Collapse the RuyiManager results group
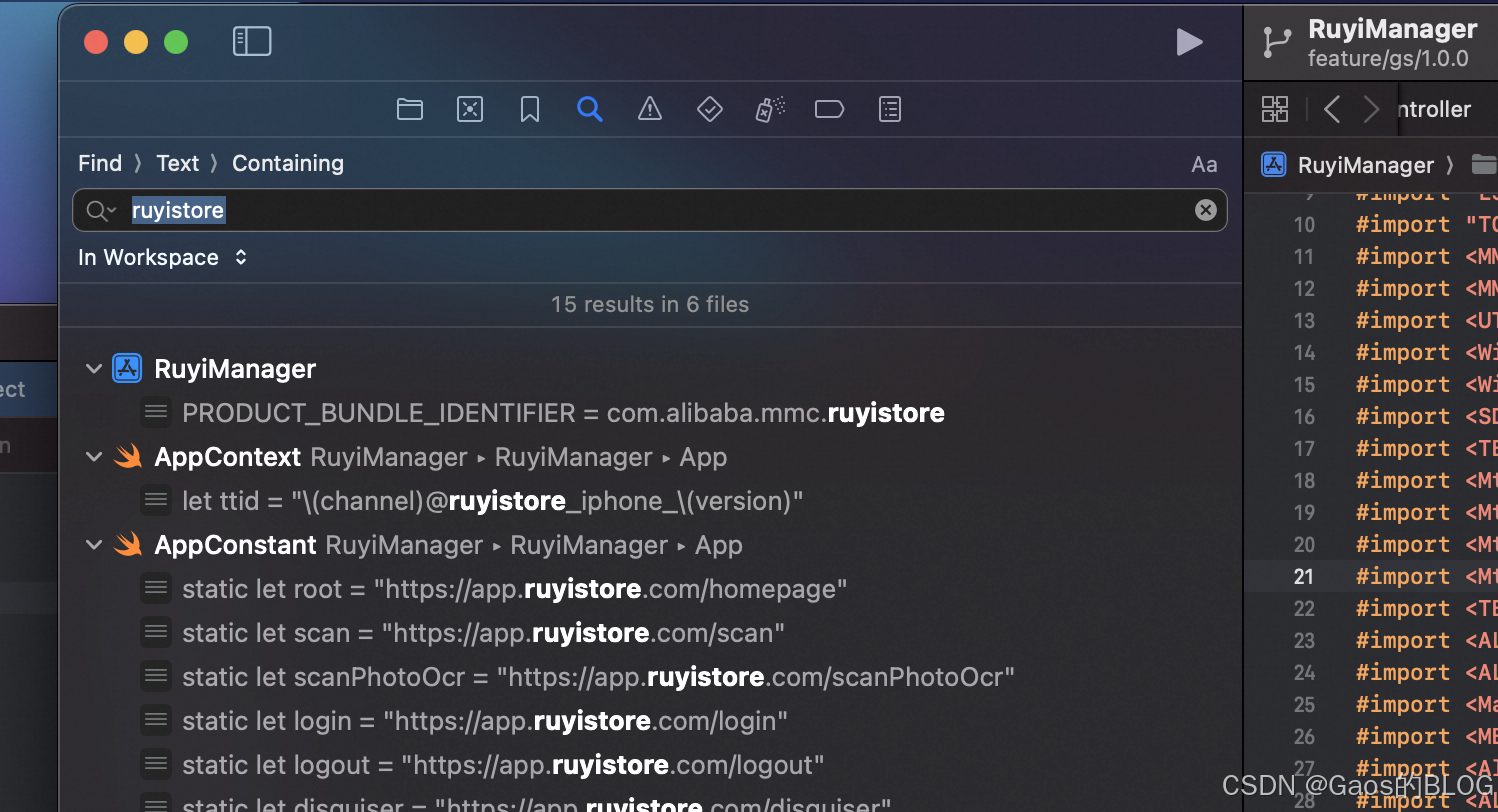 click(94, 369)
